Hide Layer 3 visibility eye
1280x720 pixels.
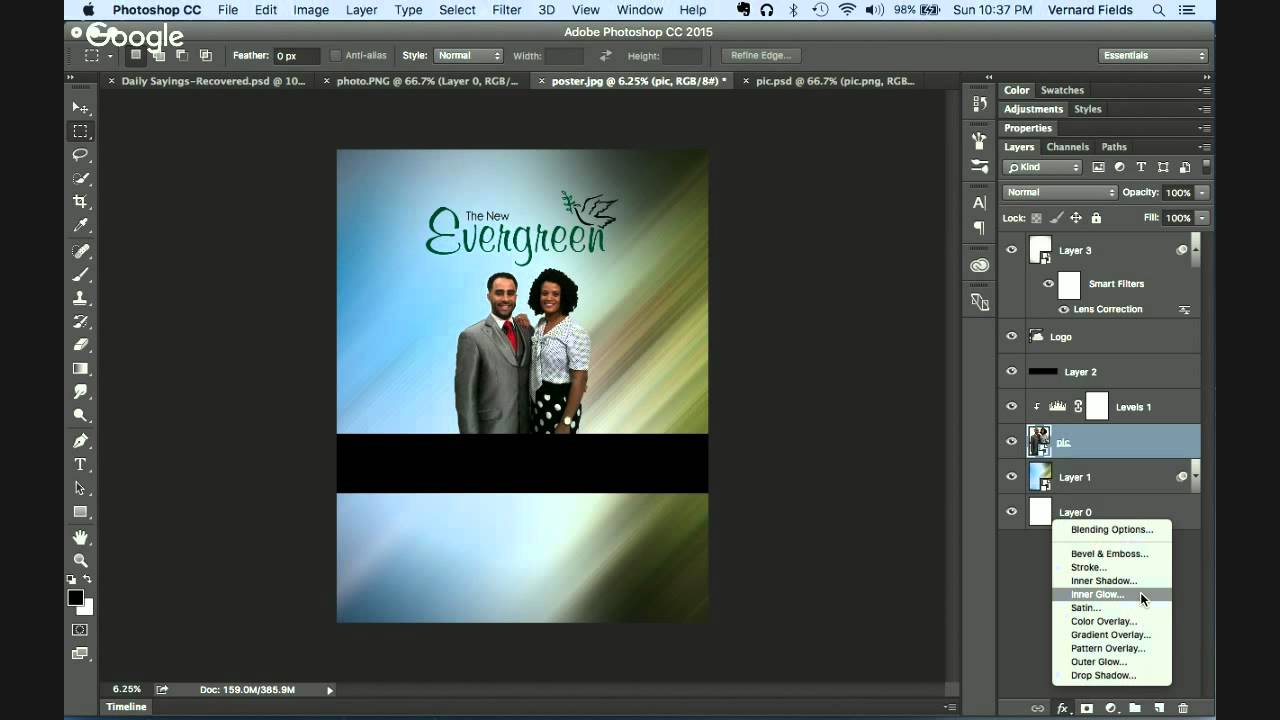pyautogui.click(x=1011, y=250)
